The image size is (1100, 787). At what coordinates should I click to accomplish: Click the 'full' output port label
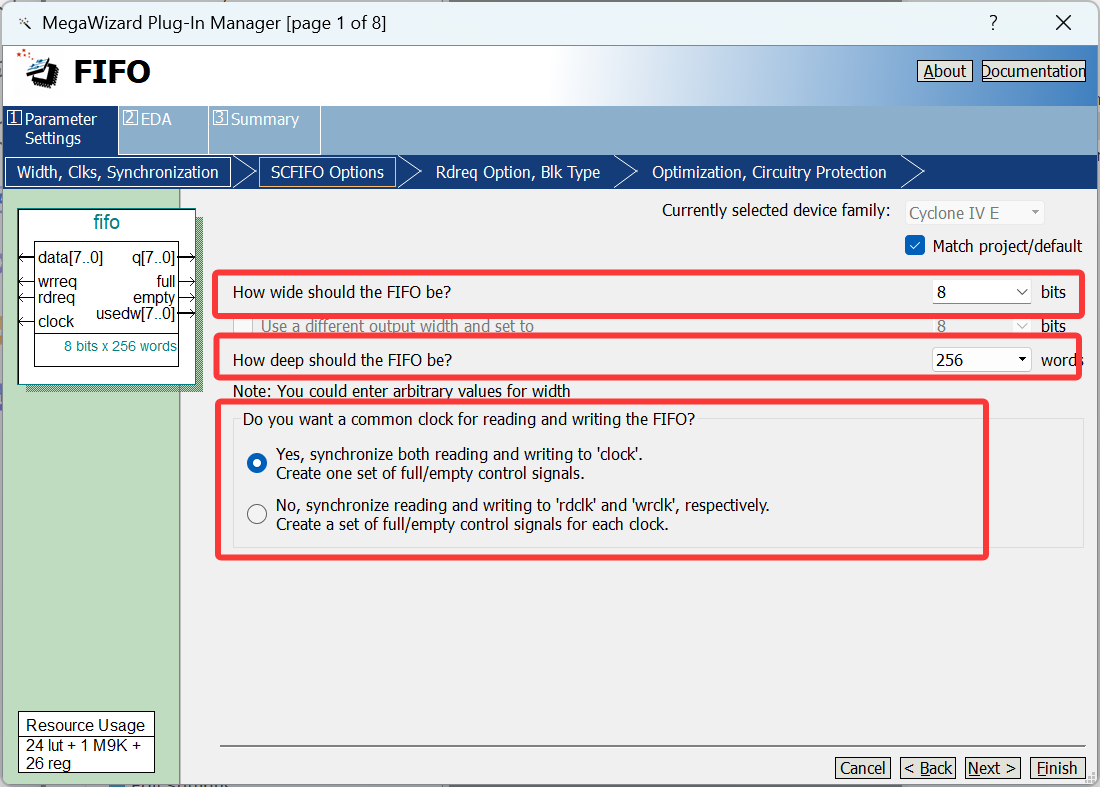(x=166, y=281)
